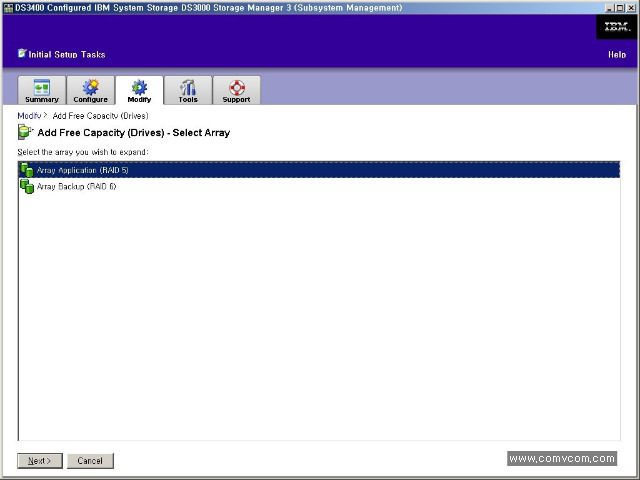The height and width of the screenshot is (480, 640).
Task: Open the Help link
Action: pos(617,55)
